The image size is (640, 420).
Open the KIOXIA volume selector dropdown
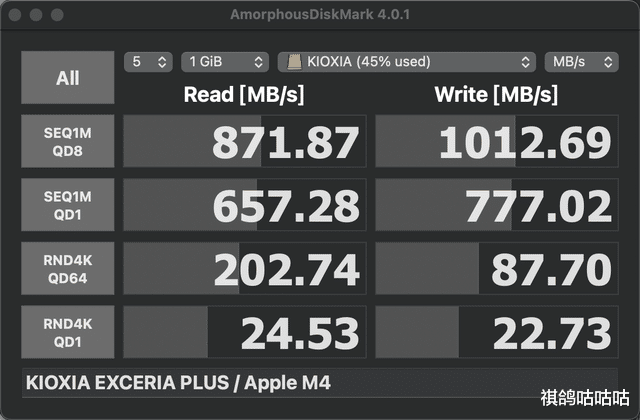(x=407, y=62)
